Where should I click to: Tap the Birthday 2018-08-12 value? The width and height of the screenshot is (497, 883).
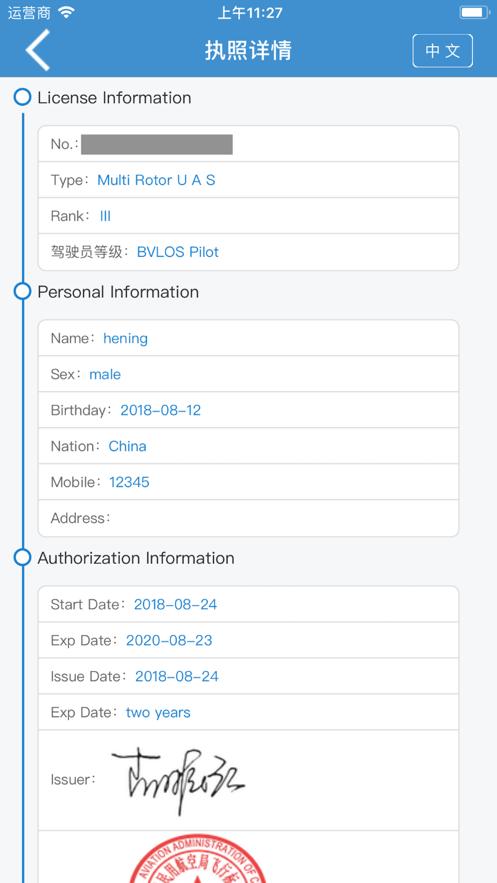coord(160,410)
